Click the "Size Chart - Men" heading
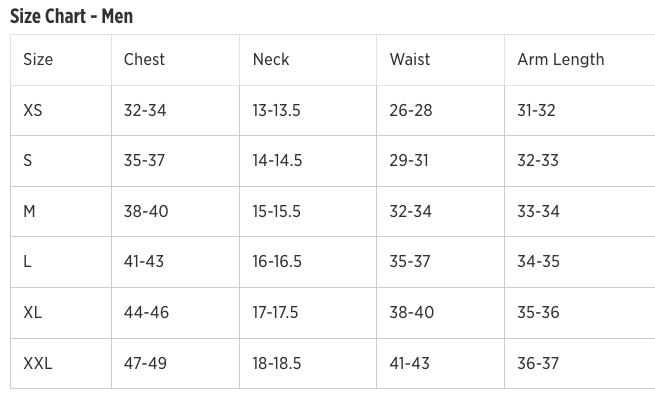This screenshot has height=404, width=655. pos(71,16)
